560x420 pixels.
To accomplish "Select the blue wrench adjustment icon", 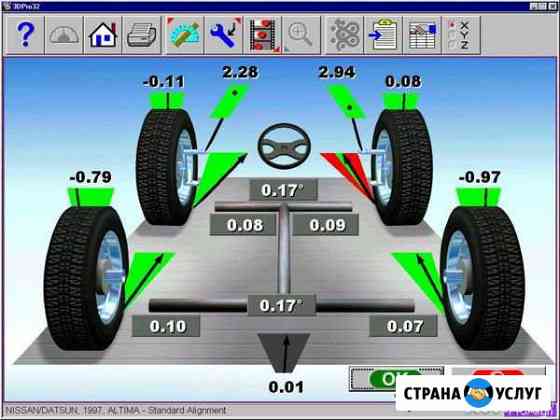I will (x=224, y=35).
